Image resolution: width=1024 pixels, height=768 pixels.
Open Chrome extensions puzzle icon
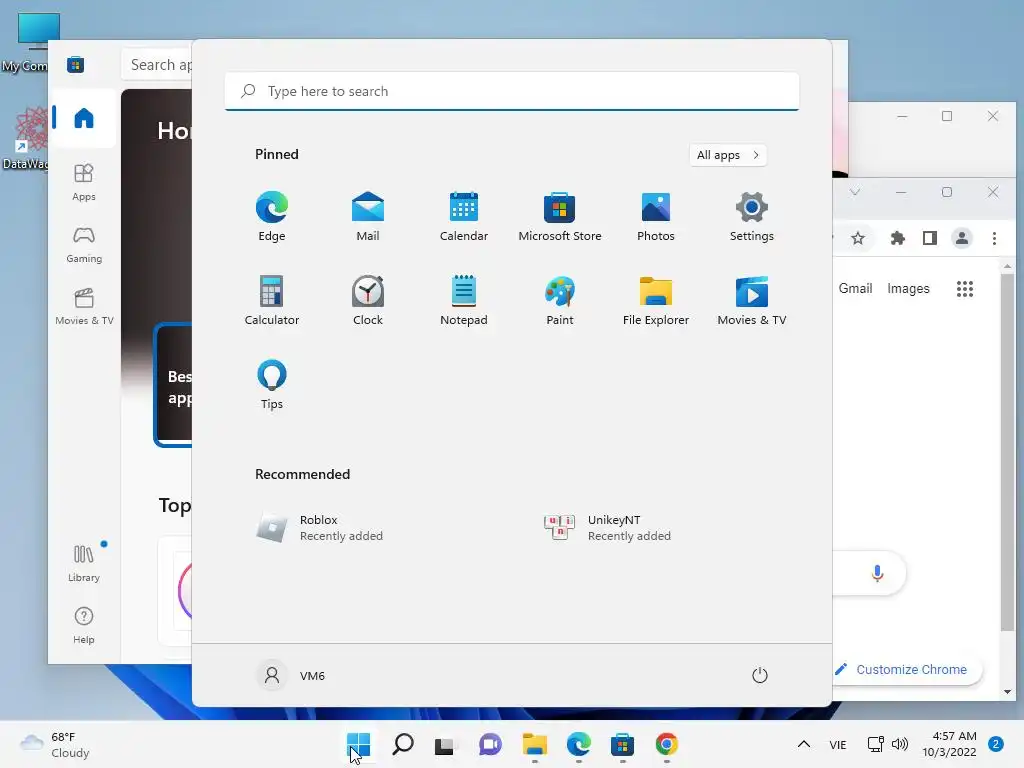898,238
